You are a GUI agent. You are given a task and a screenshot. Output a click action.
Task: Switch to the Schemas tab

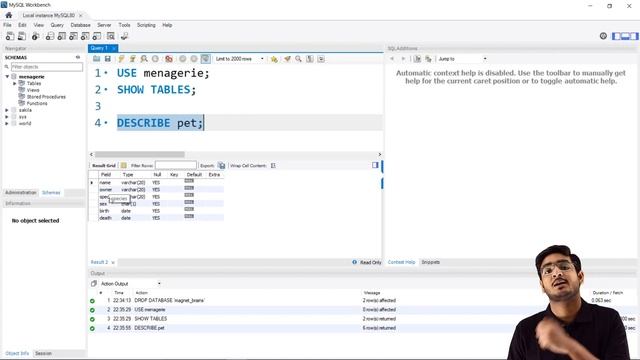[x=51, y=193]
